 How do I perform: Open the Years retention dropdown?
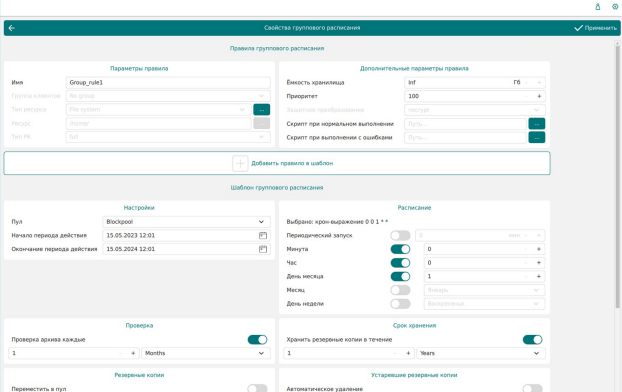pos(480,353)
